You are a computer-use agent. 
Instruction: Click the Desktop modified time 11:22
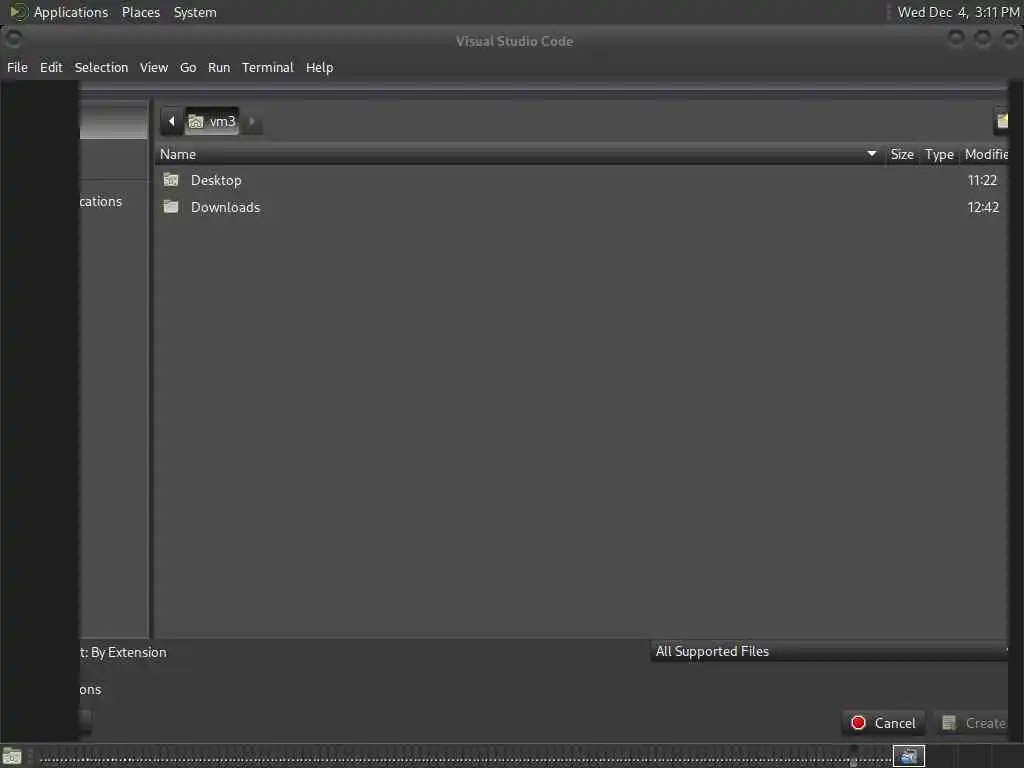pos(982,180)
